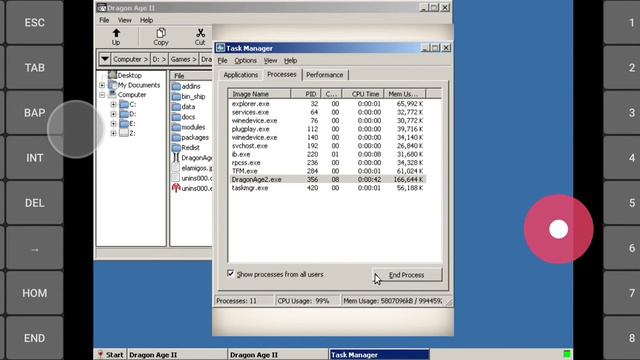Toggle Show processes from all users checkbox
640x360 pixels.
[231, 273]
